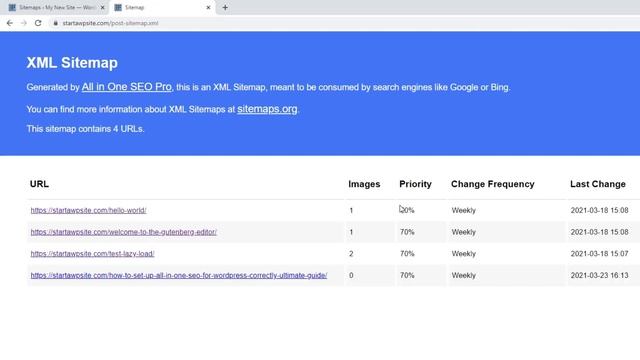Viewport: 640px width, 360px height.
Task: Open the All in One SEO Pro link
Action: pos(127,87)
